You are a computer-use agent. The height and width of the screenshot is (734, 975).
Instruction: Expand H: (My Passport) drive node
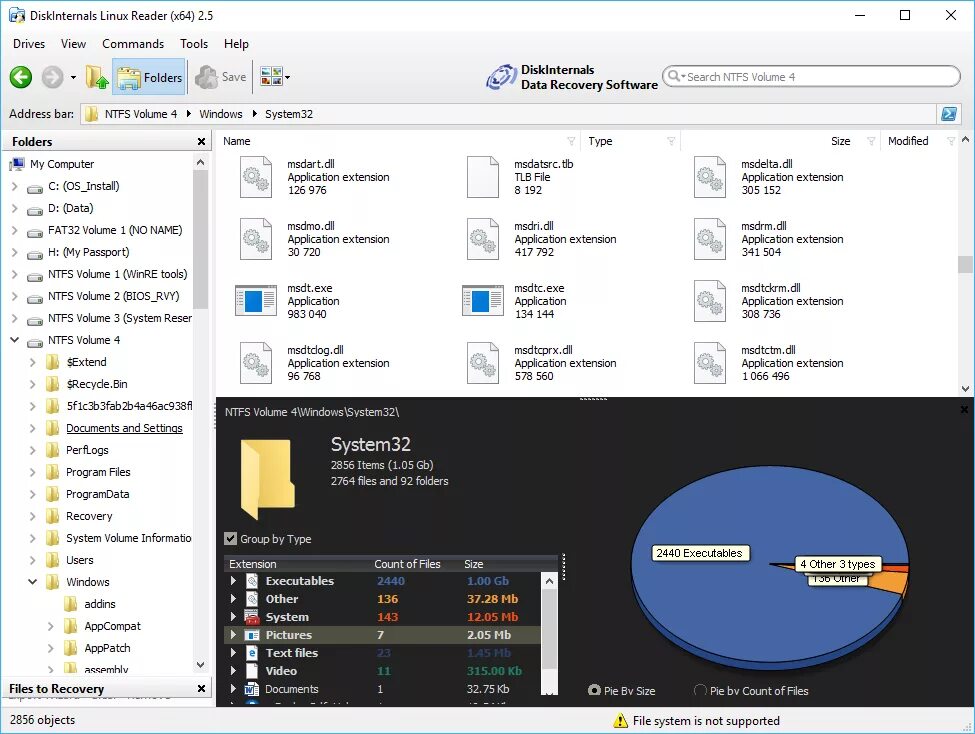coord(15,252)
